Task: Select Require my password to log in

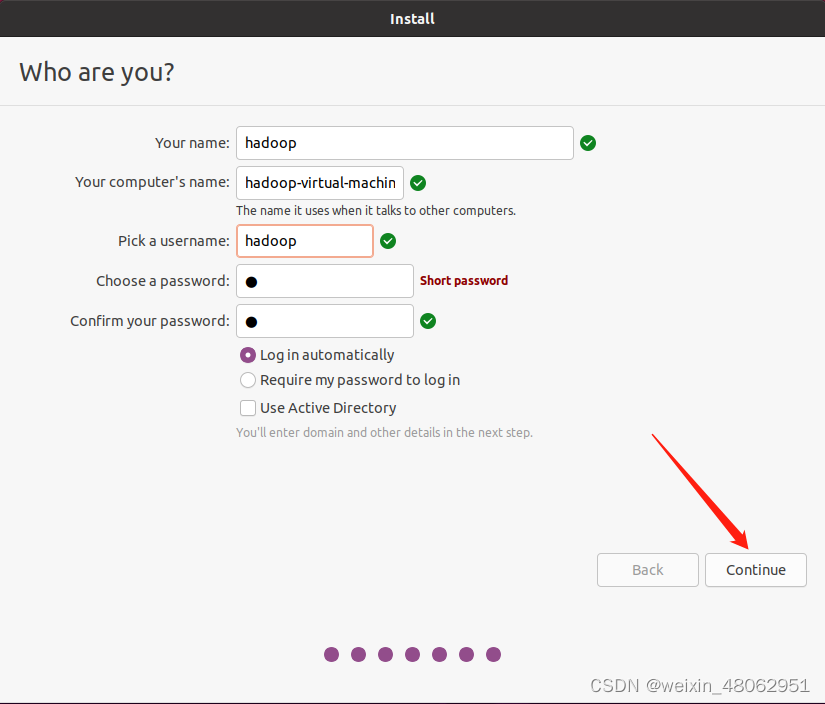Action: (x=248, y=380)
